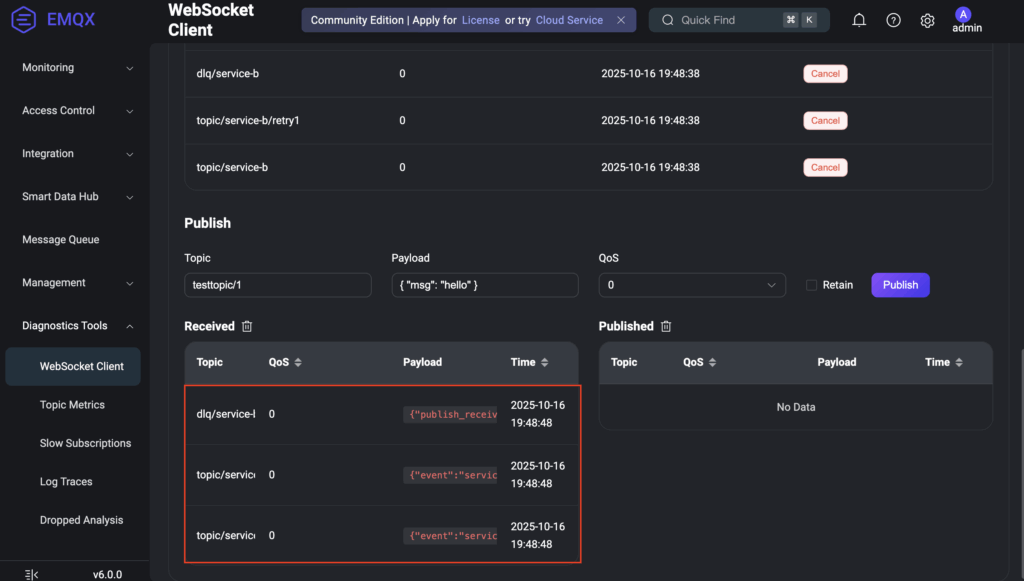
Task: Go to Log Traces in sidebar
Action: click(x=66, y=482)
